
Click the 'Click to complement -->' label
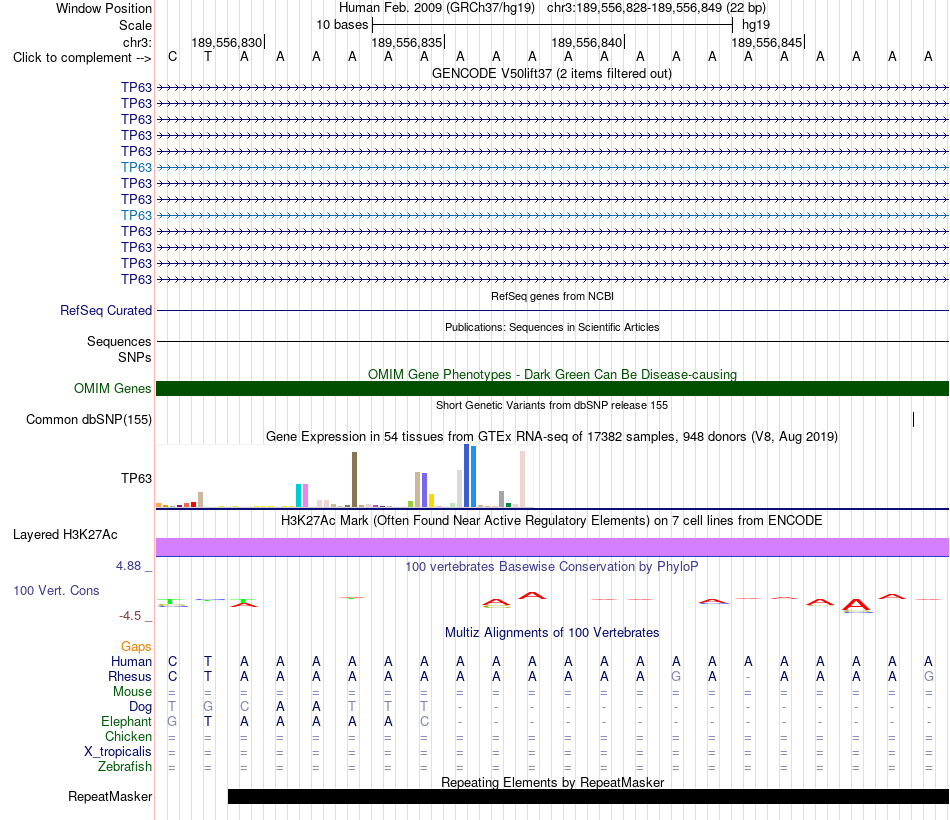click(x=82, y=58)
